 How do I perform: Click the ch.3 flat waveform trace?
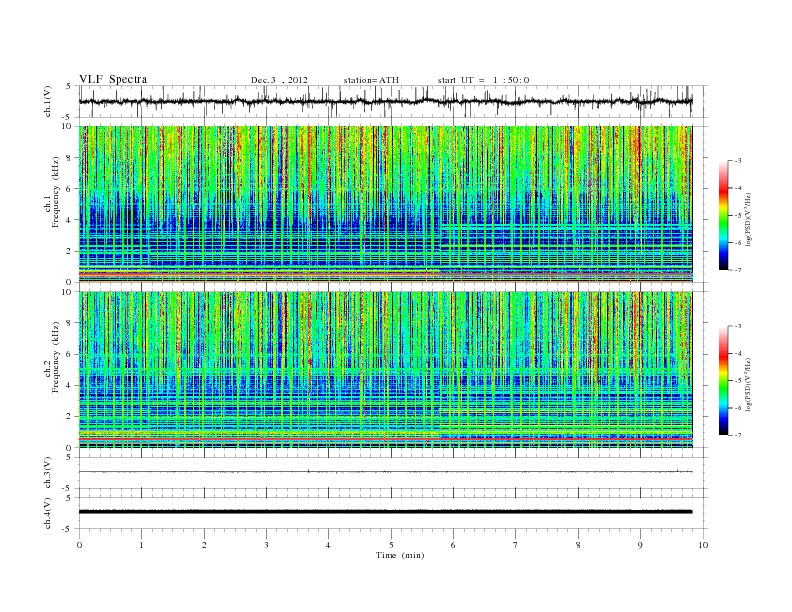click(x=385, y=472)
